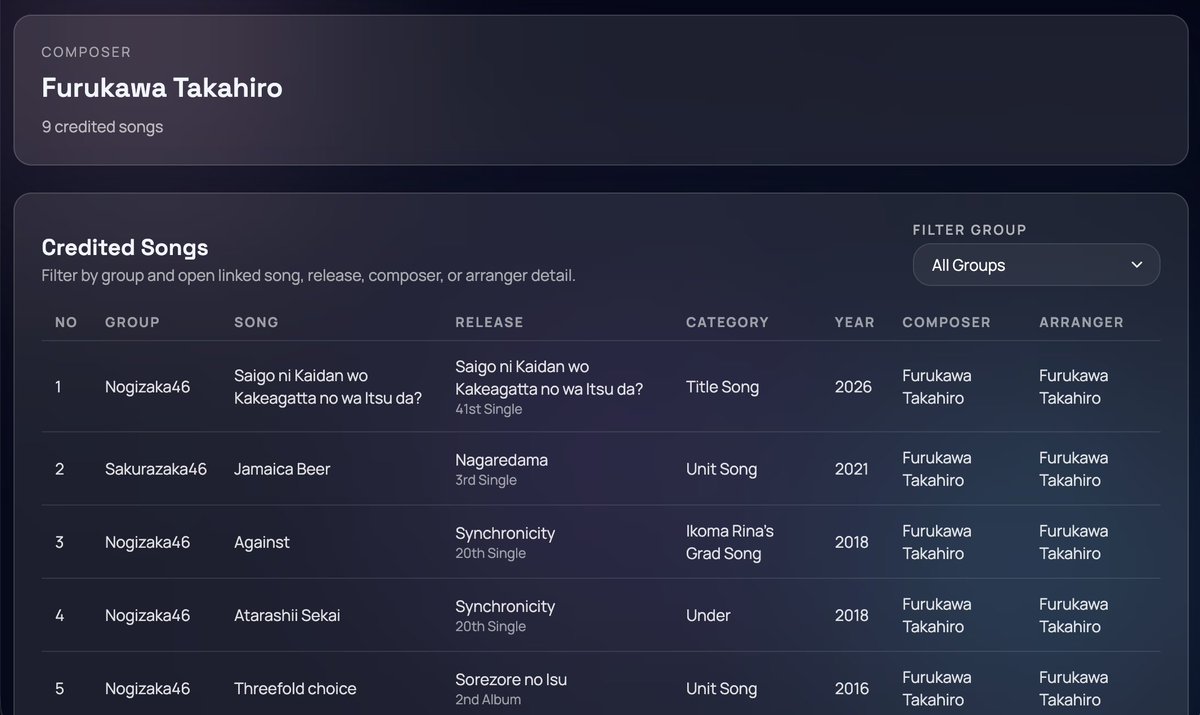Open composer Furukawa Takahiro in Against row
This screenshot has height=715, width=1200.
pyautogui.click(x=937, y=542)
